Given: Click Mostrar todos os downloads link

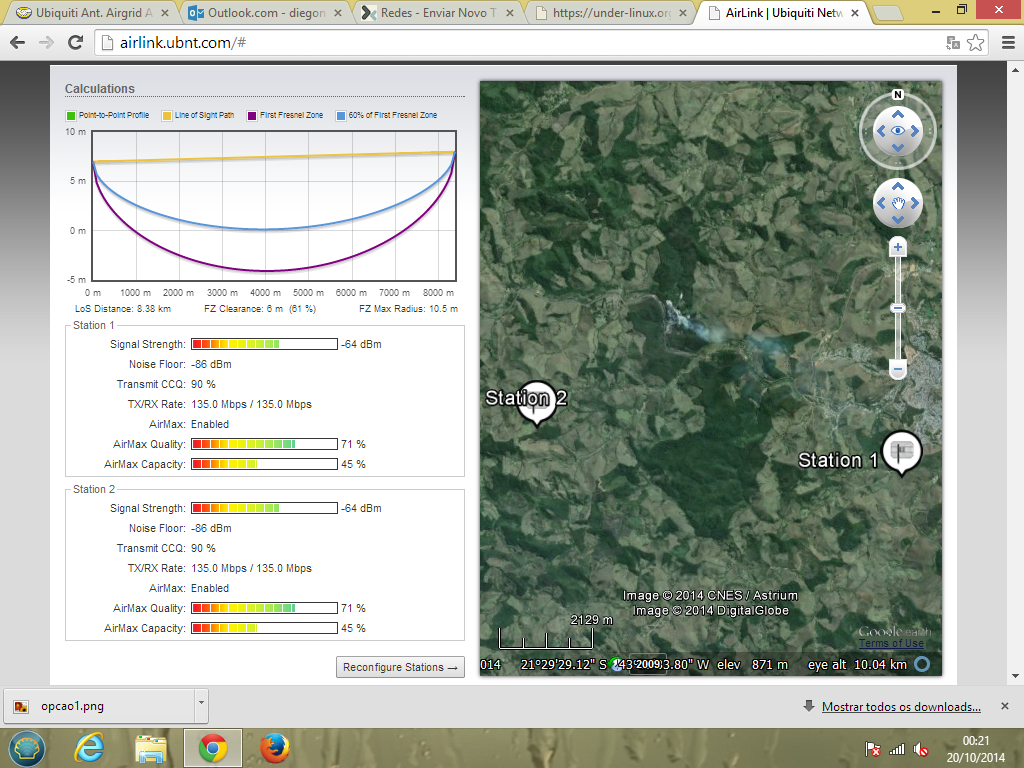Looking at the screenshot, I should coord(901,707).
